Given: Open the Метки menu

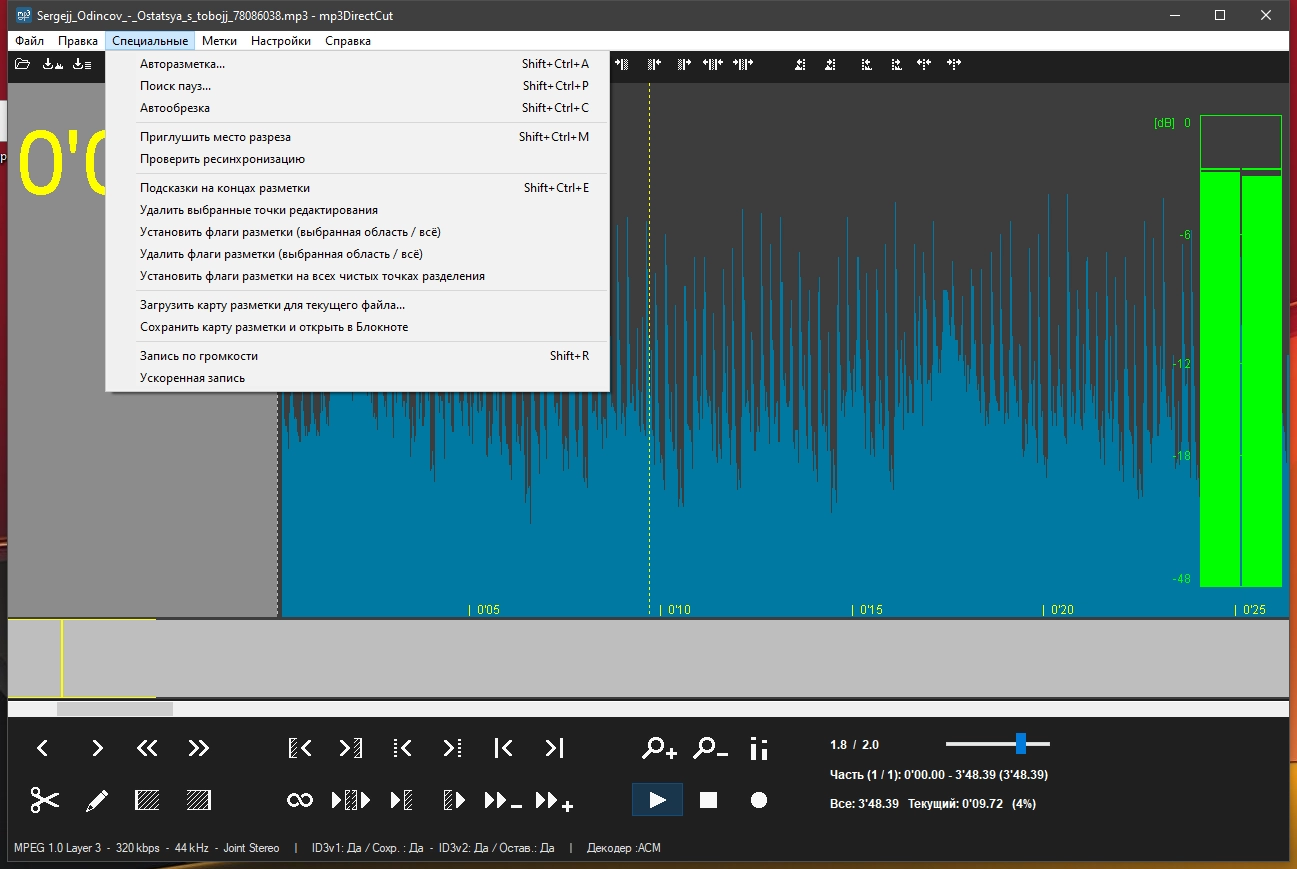Looking at the screenshot, I should (x=219, y=41).
